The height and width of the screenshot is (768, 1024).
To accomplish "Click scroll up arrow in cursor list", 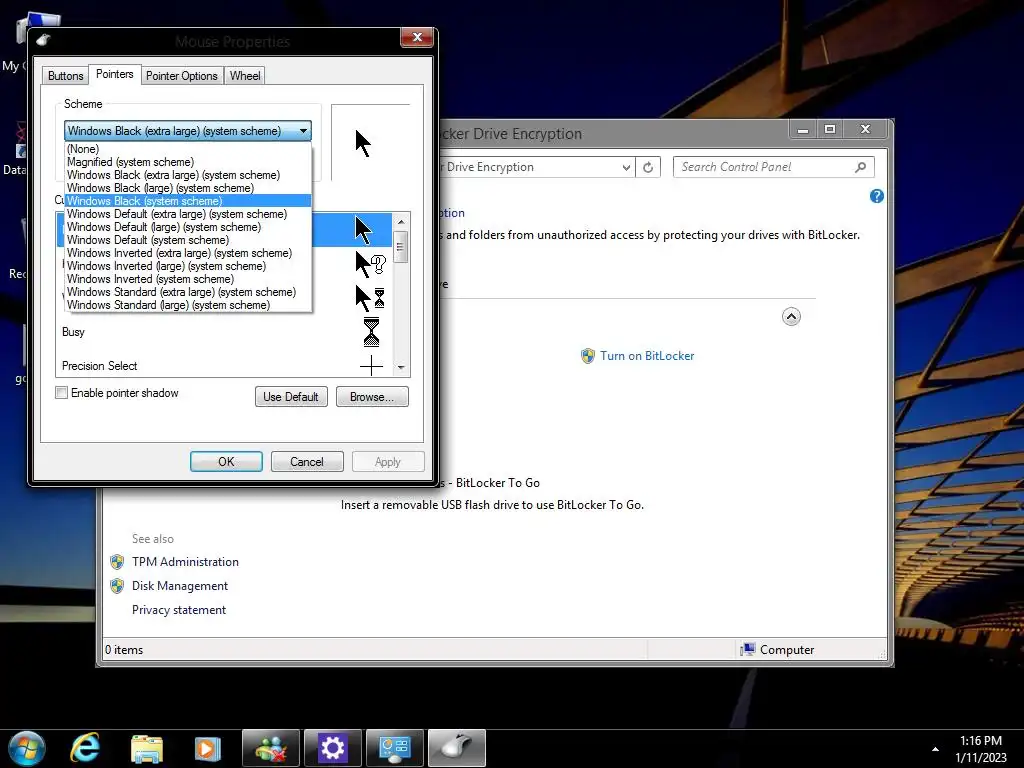I will [x=401, y=222].
